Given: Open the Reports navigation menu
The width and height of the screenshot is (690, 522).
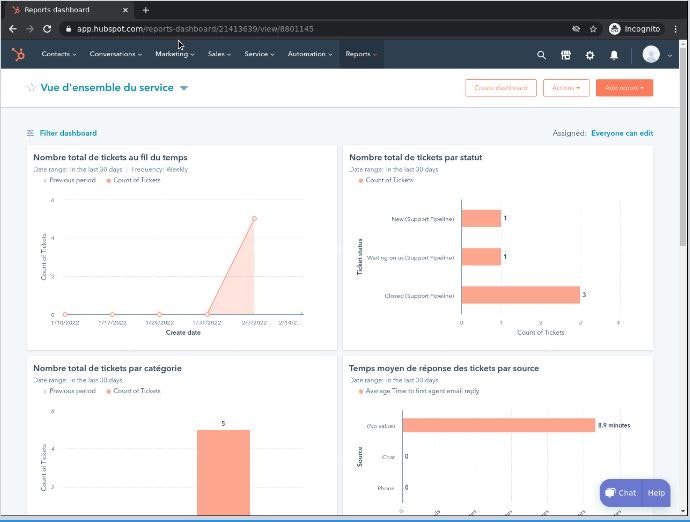Looking at the screenshot, I should (x=360, y=54).
